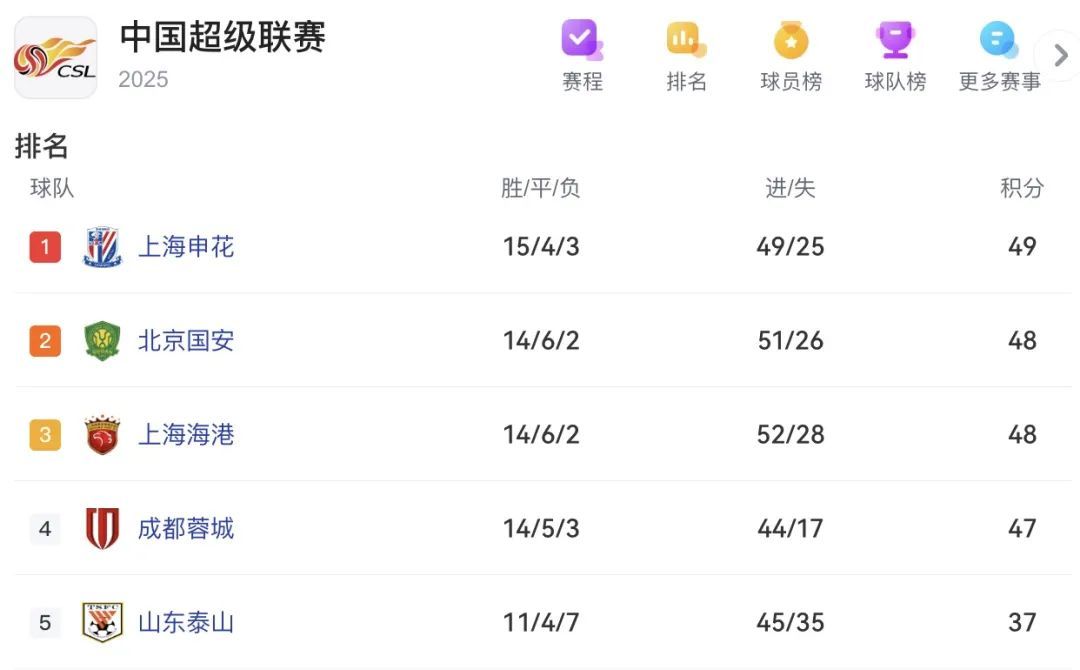
Task: Click the 积分 points column header
Action: 1022,188
